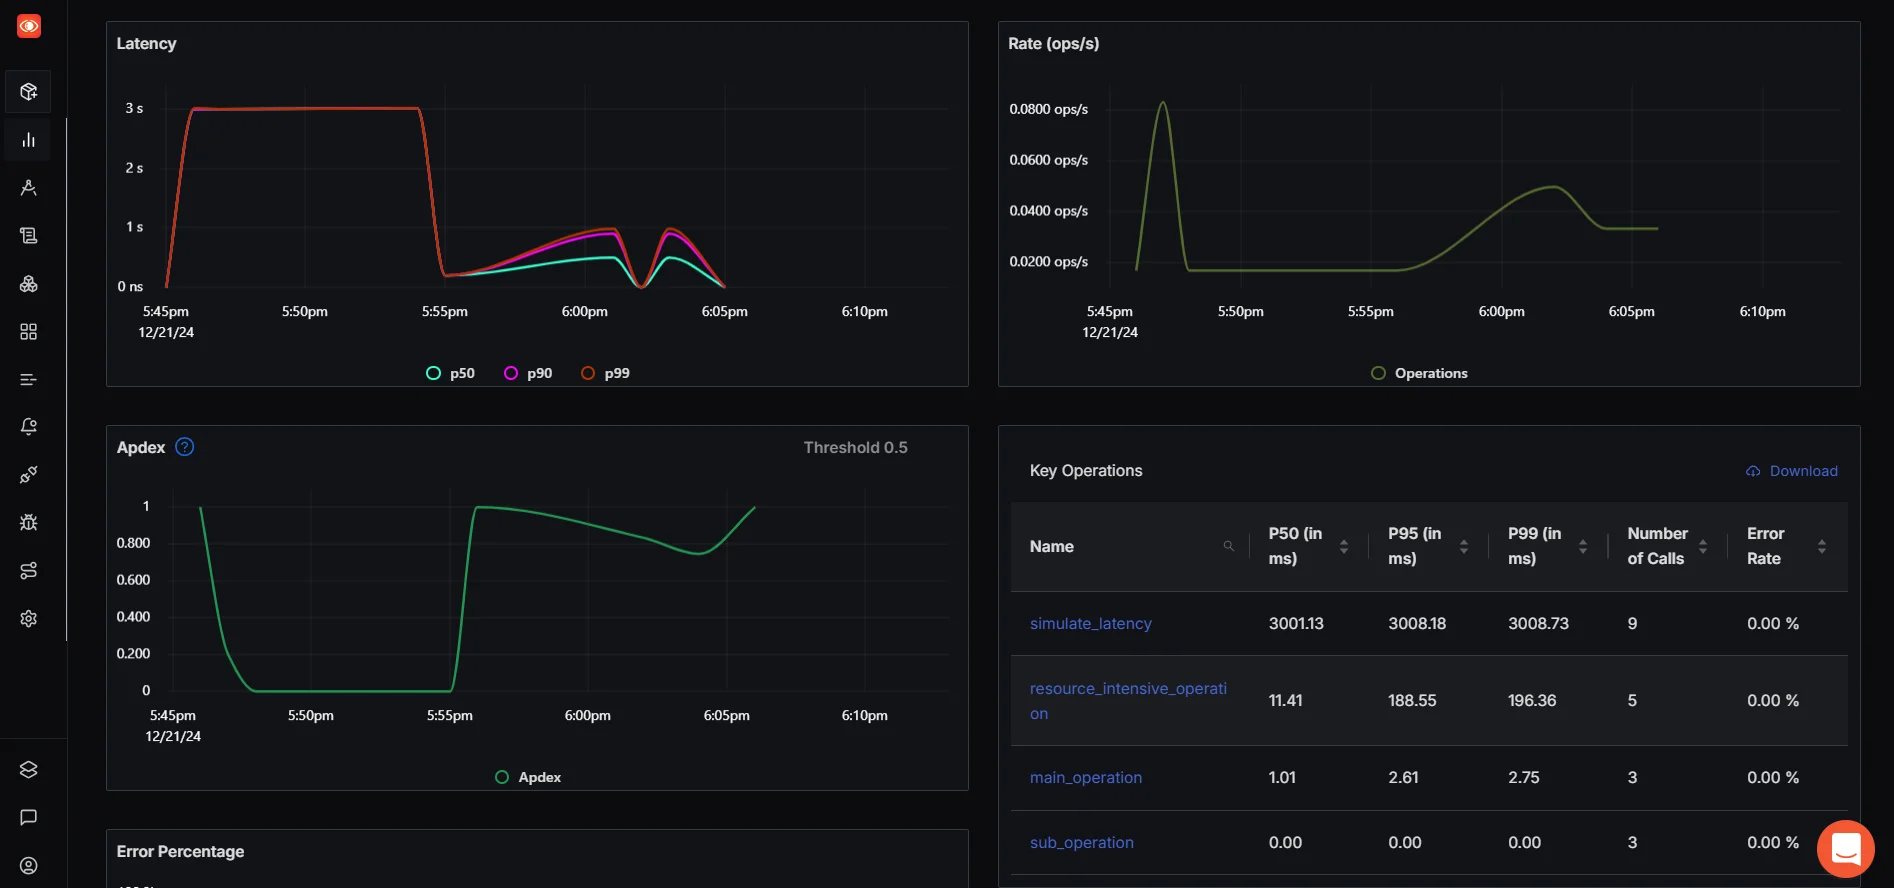Sort table by P50 column arrows
Viewport: 1894px width, 888px height.
click(x=1344, y=546)
